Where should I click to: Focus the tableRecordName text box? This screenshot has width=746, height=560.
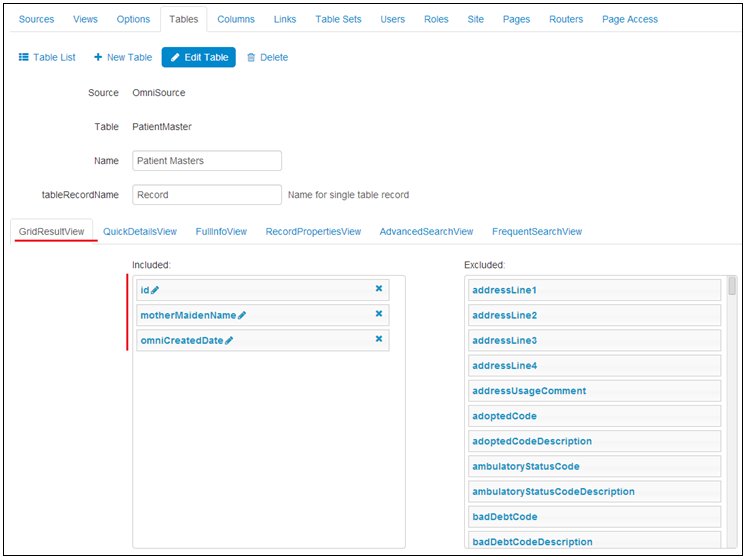tap(207, 195)
